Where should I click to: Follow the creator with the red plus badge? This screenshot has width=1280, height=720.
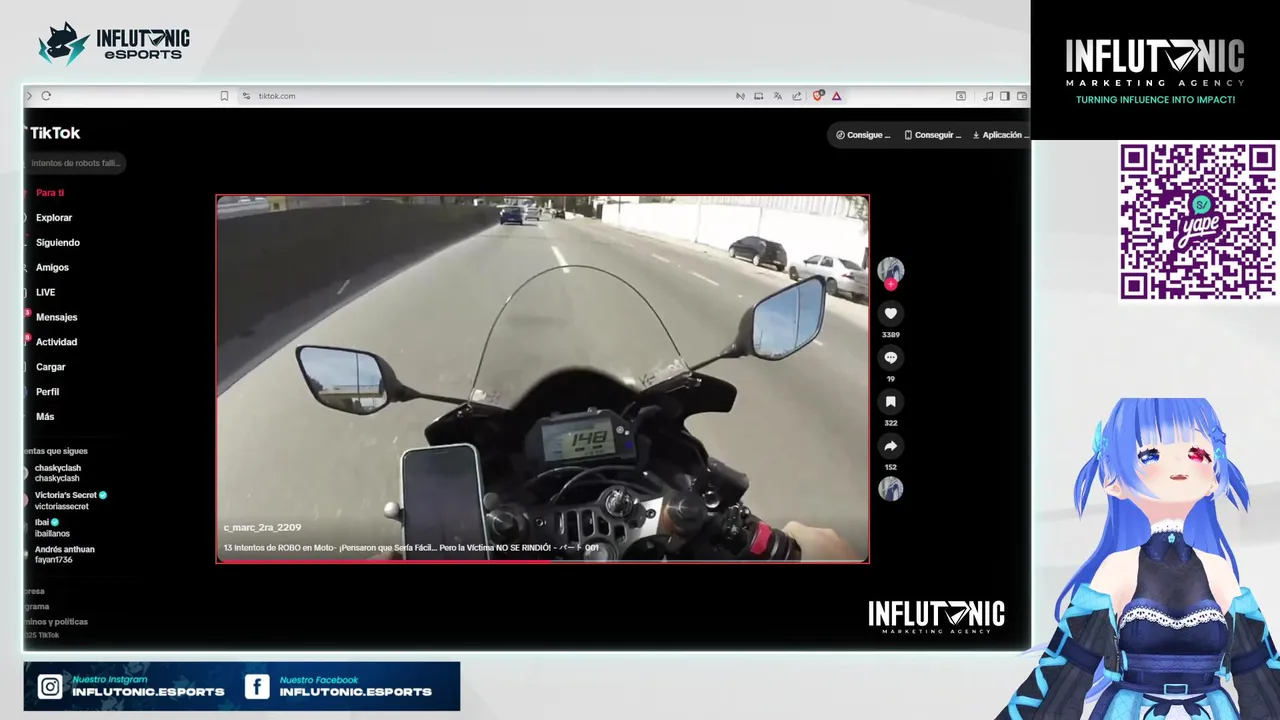[x=890, y=284]
